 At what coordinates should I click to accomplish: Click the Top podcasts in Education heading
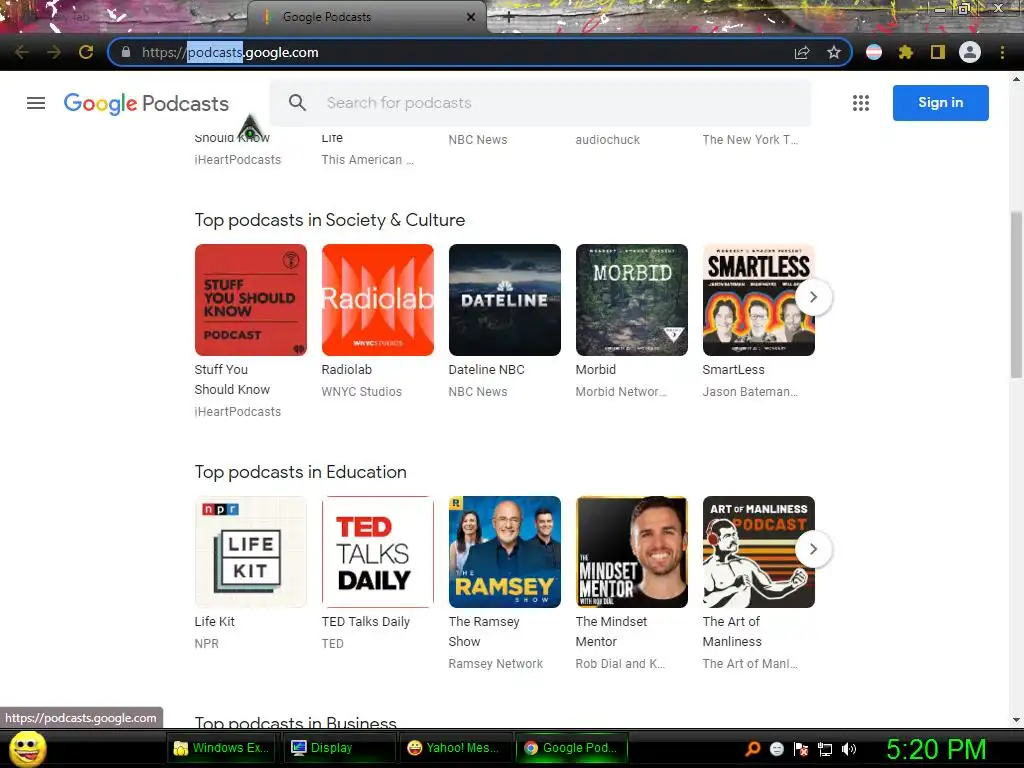(x=300, y=472)
